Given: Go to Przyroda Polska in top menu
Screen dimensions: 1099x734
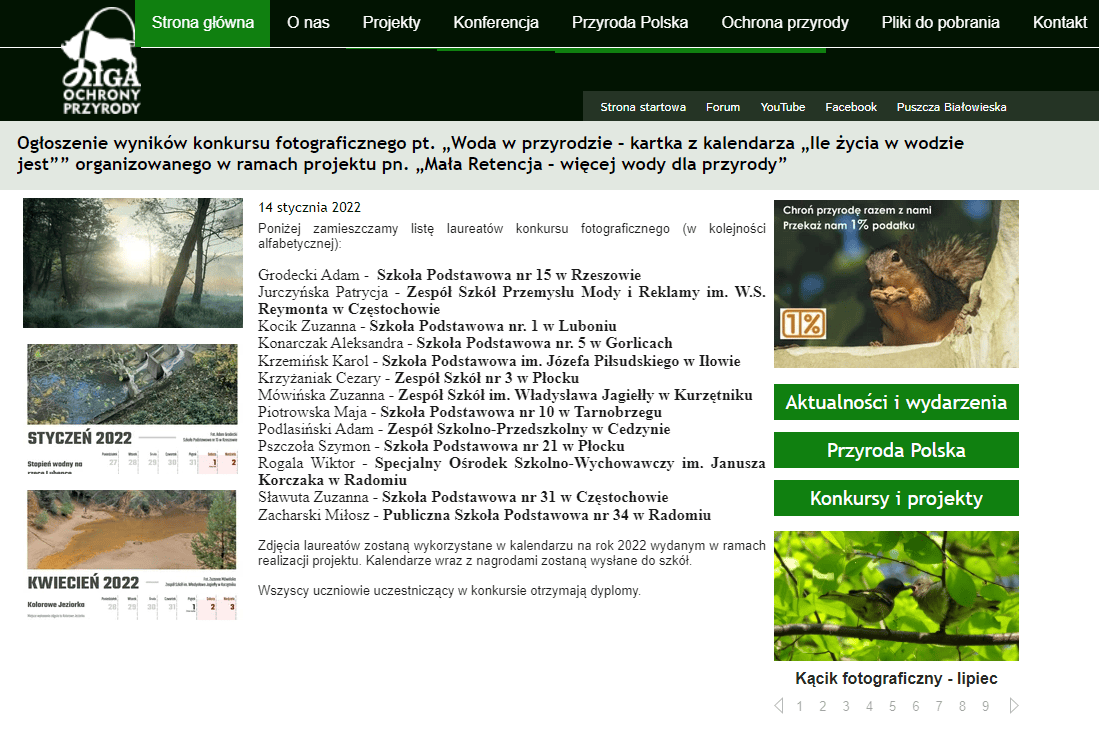Looking at the screenshot, I should (x=630, y=23).
